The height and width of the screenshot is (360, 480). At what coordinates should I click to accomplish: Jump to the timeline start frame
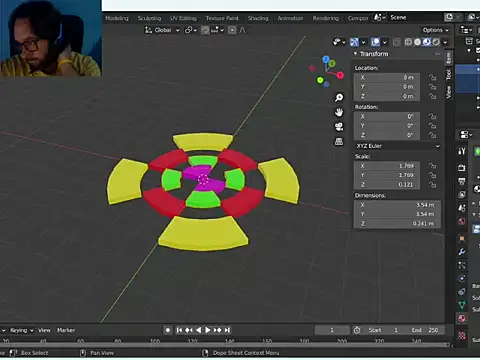[x=179, y=330]
